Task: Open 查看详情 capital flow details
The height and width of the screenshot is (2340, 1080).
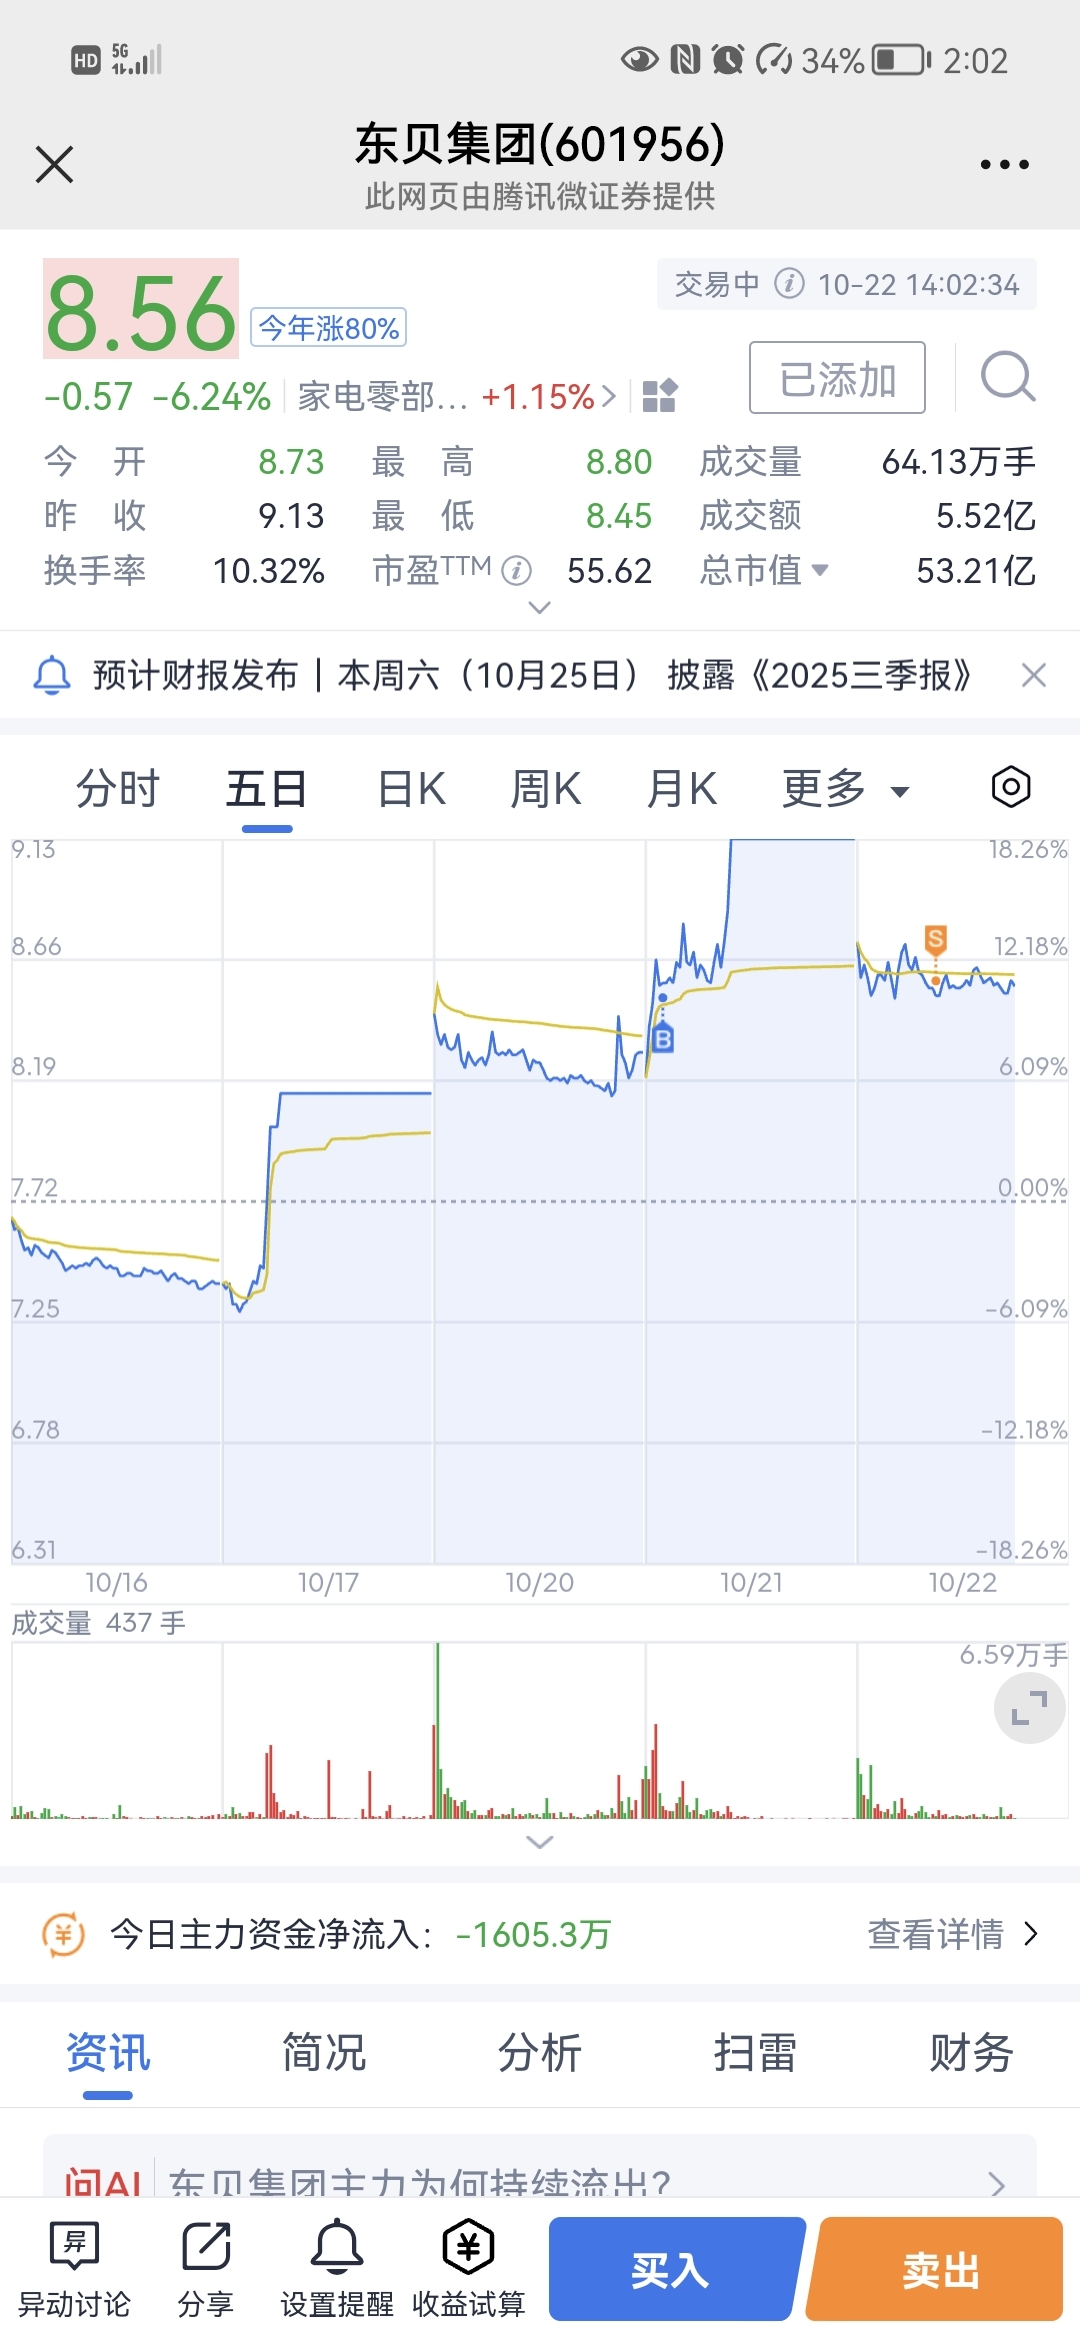Action: (953, 1934)
